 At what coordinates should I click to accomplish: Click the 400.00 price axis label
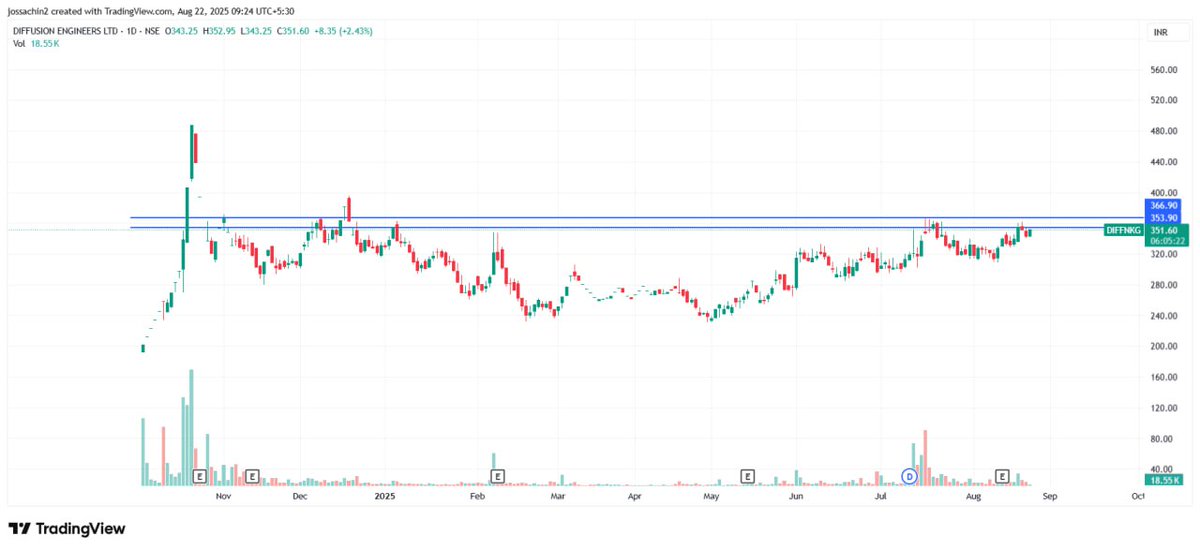[1163, 193]
